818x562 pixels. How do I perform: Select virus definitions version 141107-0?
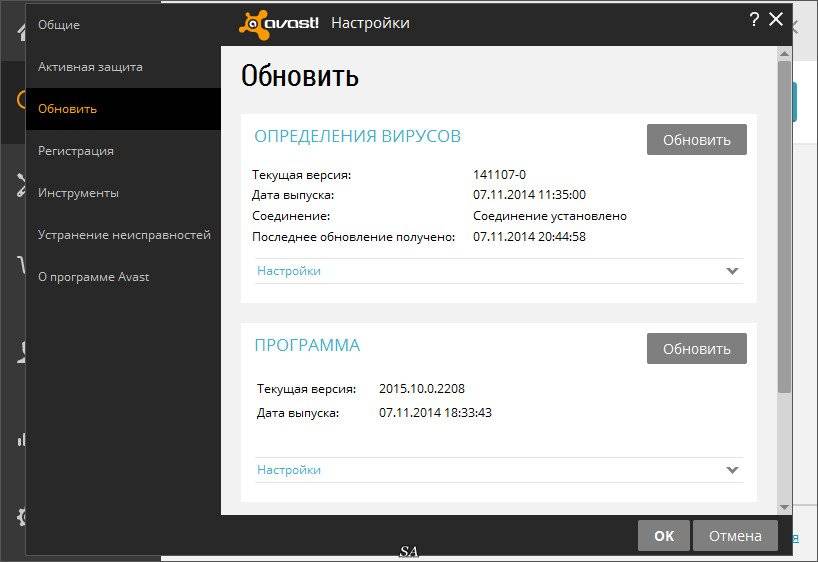(499, 174)
